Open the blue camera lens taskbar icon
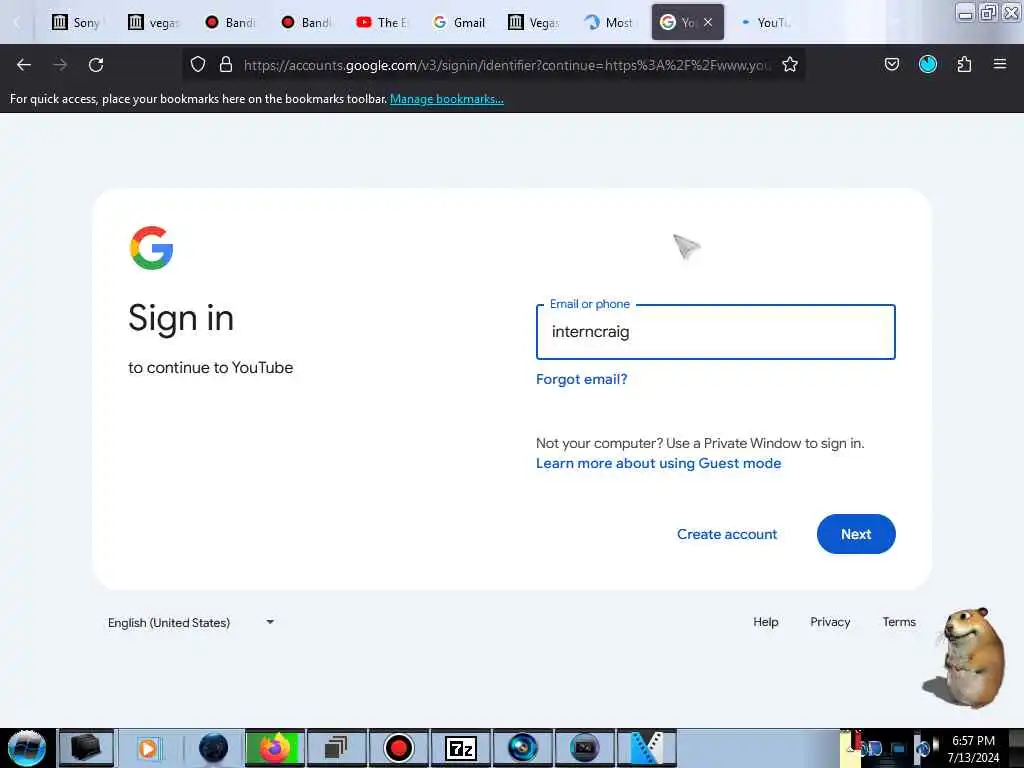The image size is (1024, 768). point(522,748)
